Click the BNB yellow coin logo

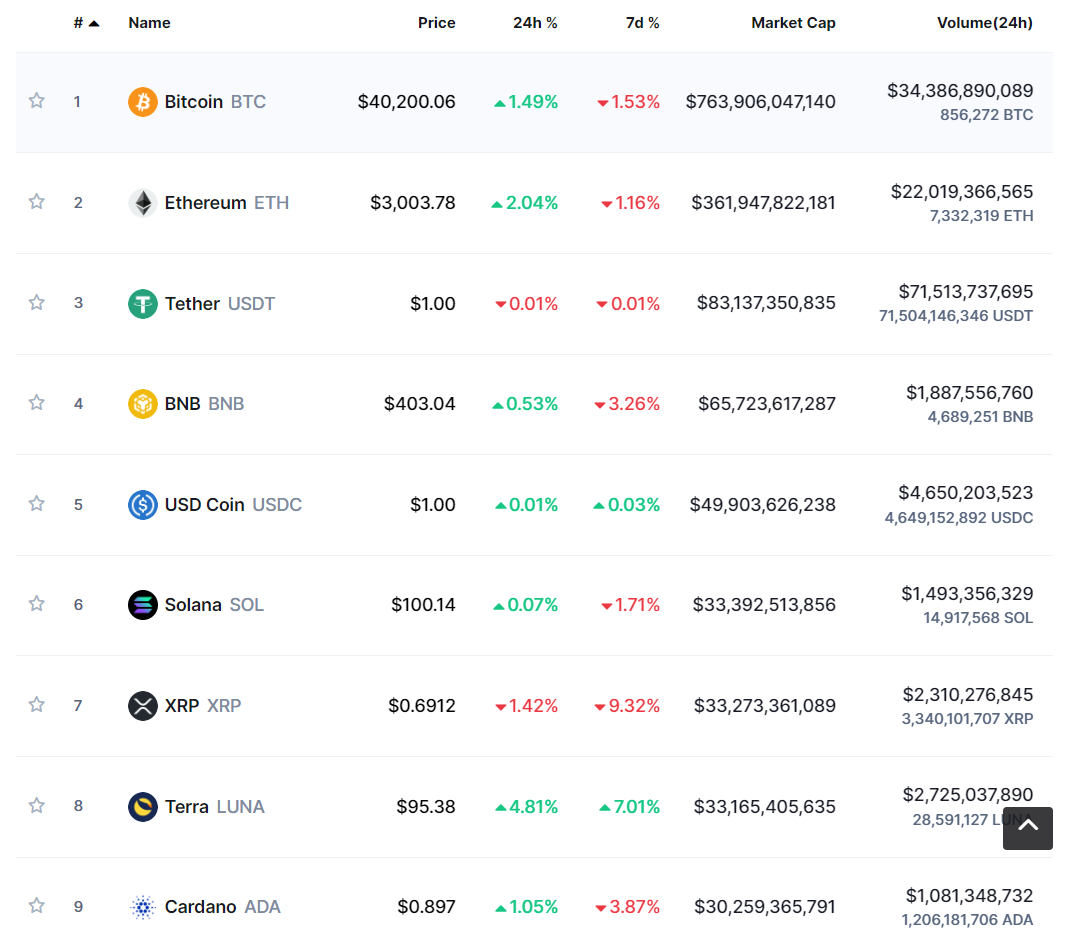[143, 404]
